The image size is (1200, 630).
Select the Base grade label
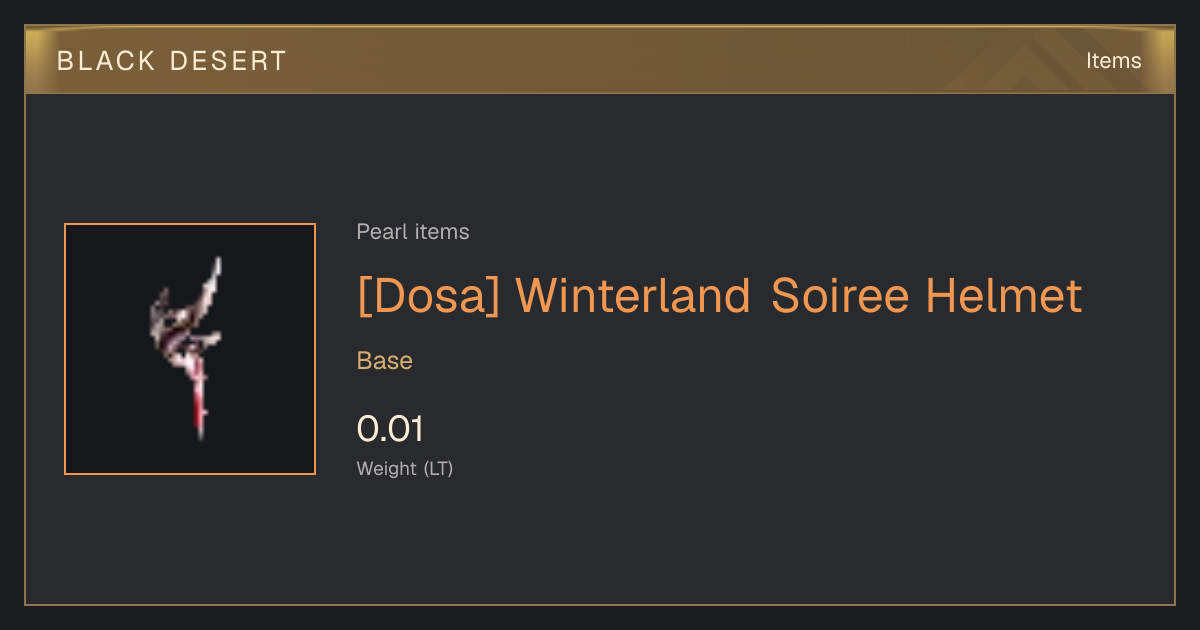click(385, 361)
